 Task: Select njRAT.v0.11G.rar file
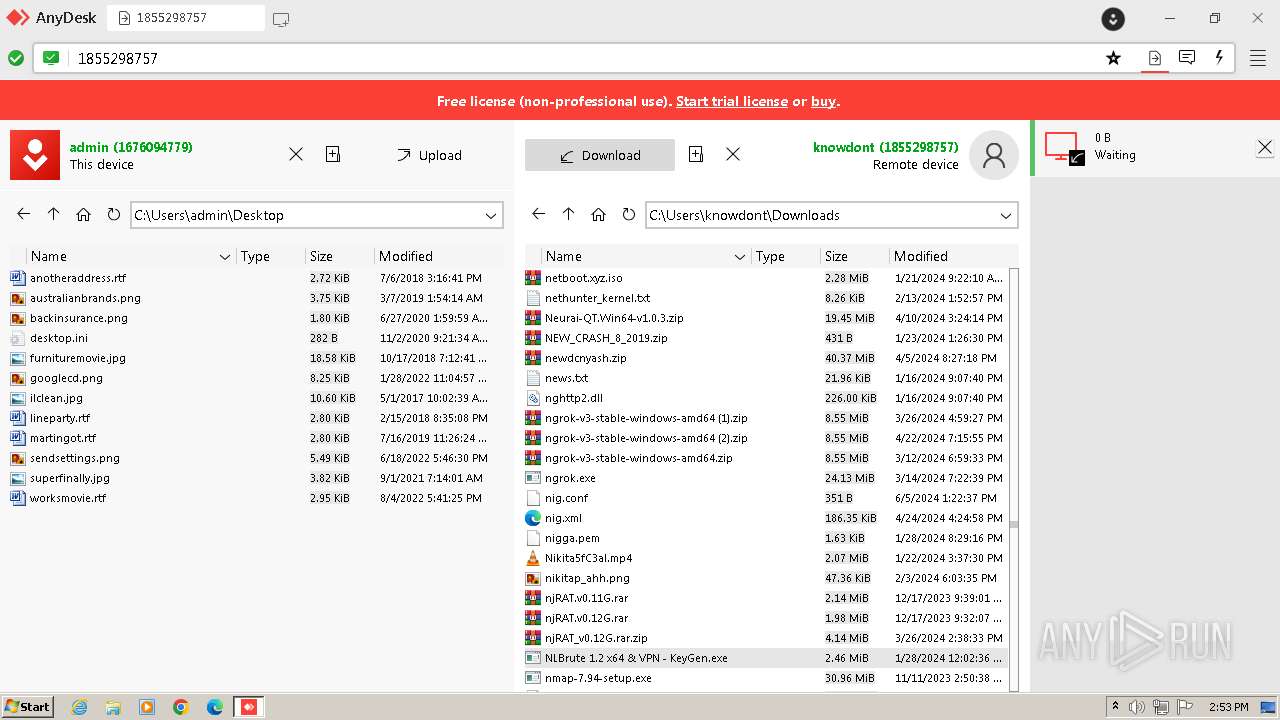tap(766, 598)
